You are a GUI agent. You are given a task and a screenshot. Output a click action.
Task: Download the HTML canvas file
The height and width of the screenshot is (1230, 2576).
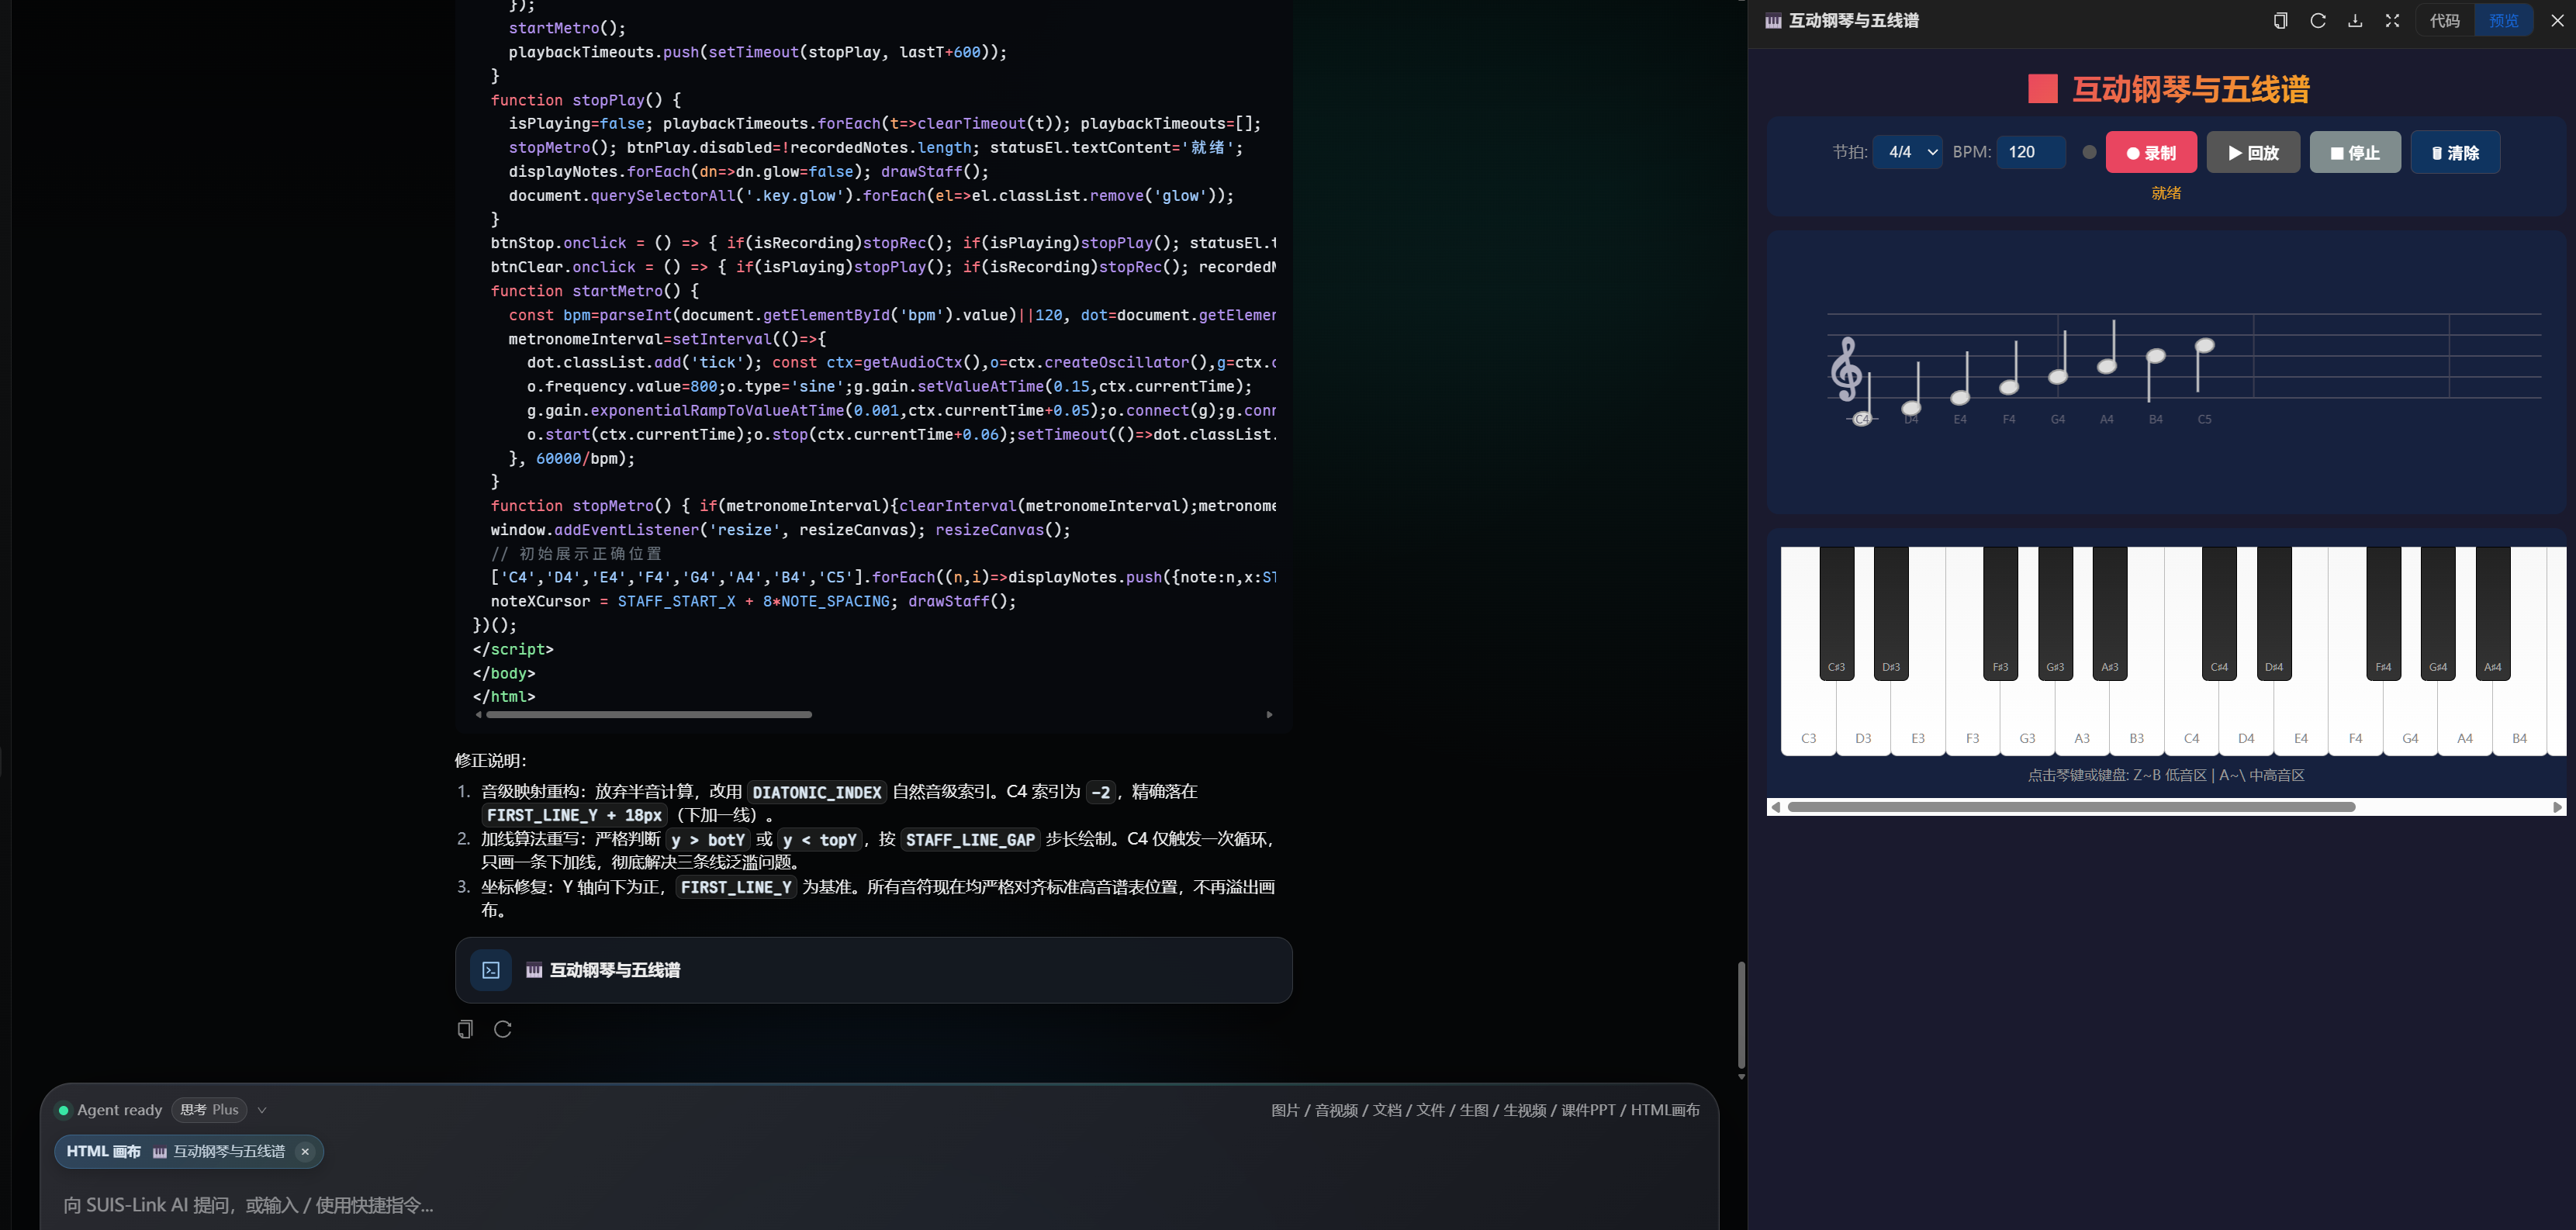coord(2355,21)
